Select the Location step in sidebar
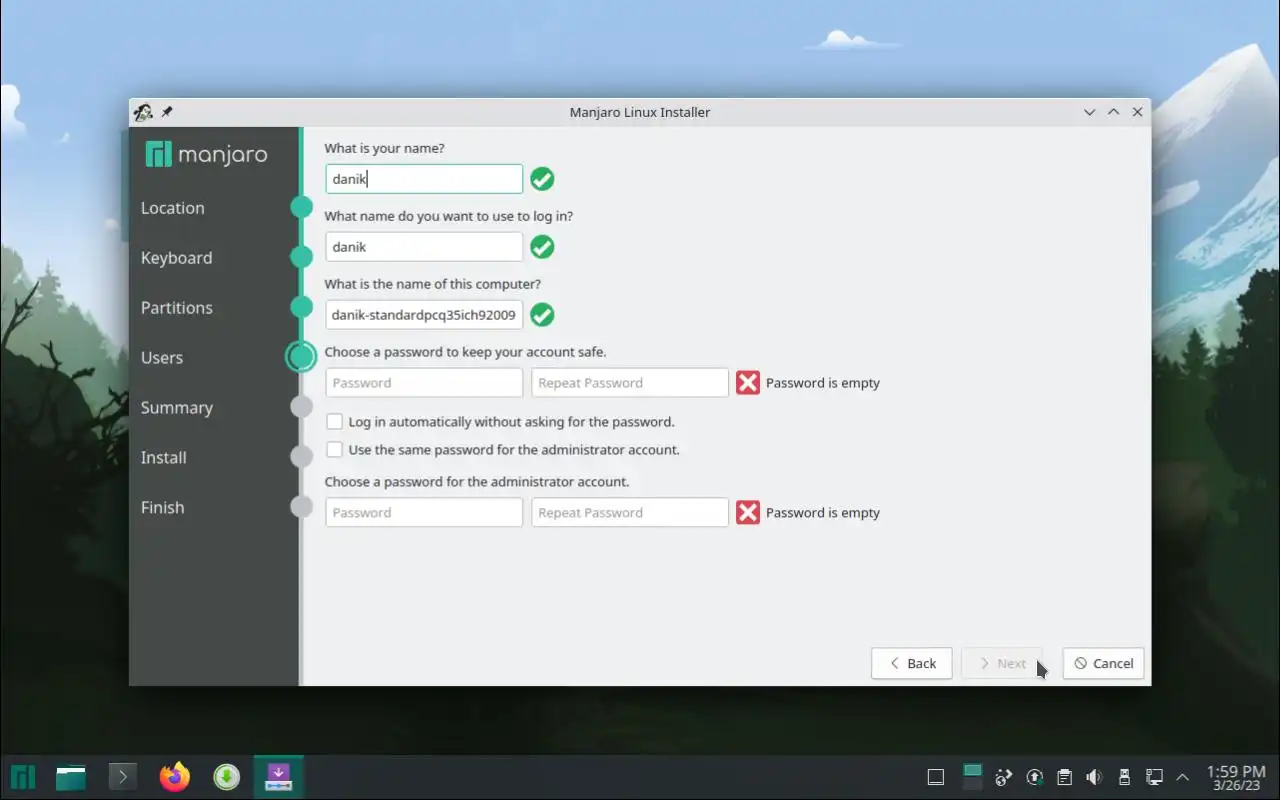This screenshot has height=800, width=1280. coord(172,208)
